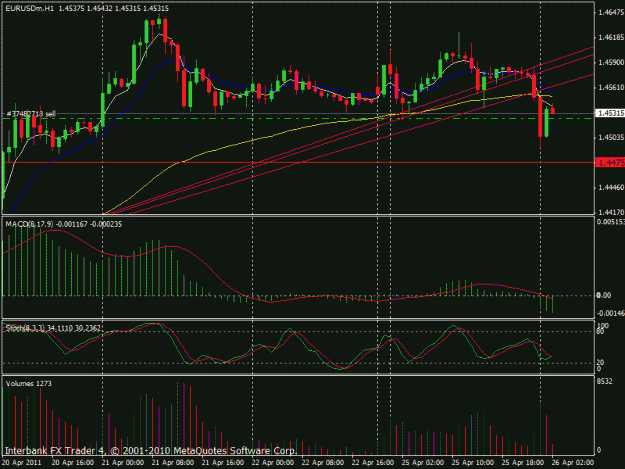Viewport: 625px width, 469px height.
Task: Click the MACD scale value -0.00146
Action: [611, 313]
